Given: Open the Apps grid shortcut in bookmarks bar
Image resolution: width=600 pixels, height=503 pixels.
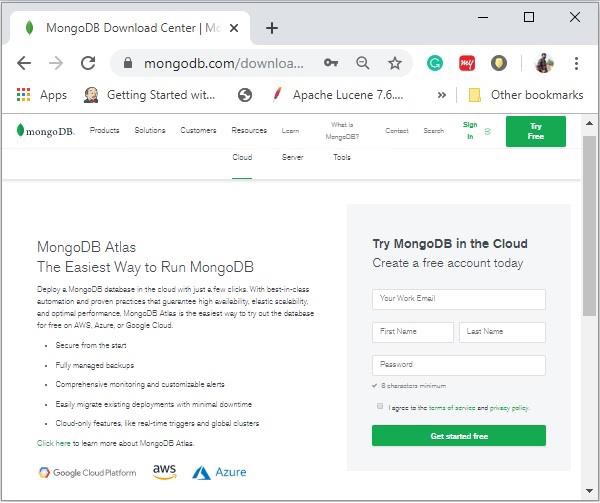Looking at the screenshot, I should pos(42,95).
